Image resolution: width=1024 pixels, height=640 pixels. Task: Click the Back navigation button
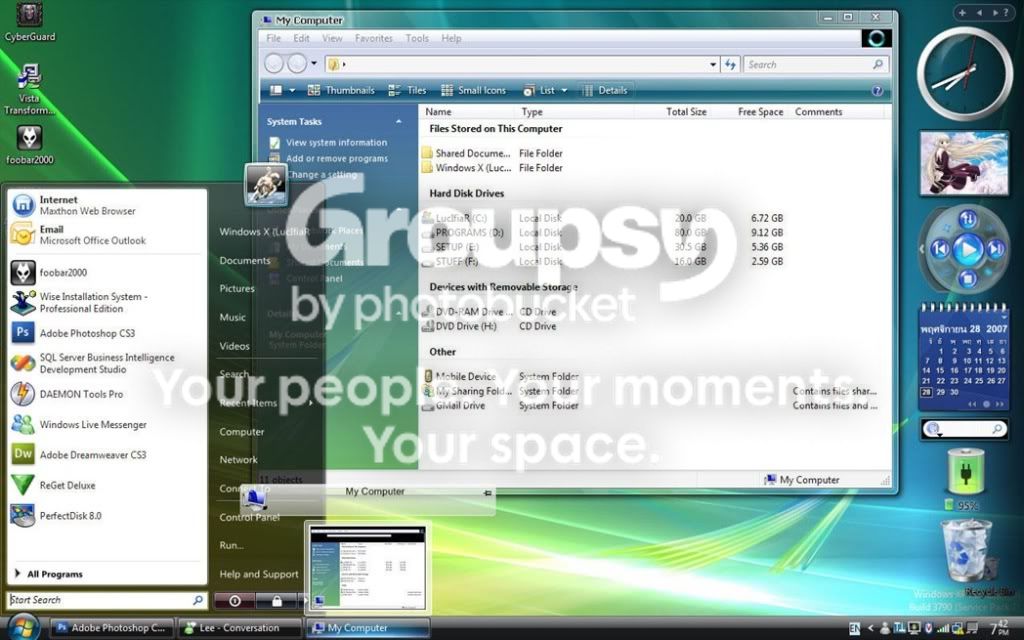(x=274, y=63)
